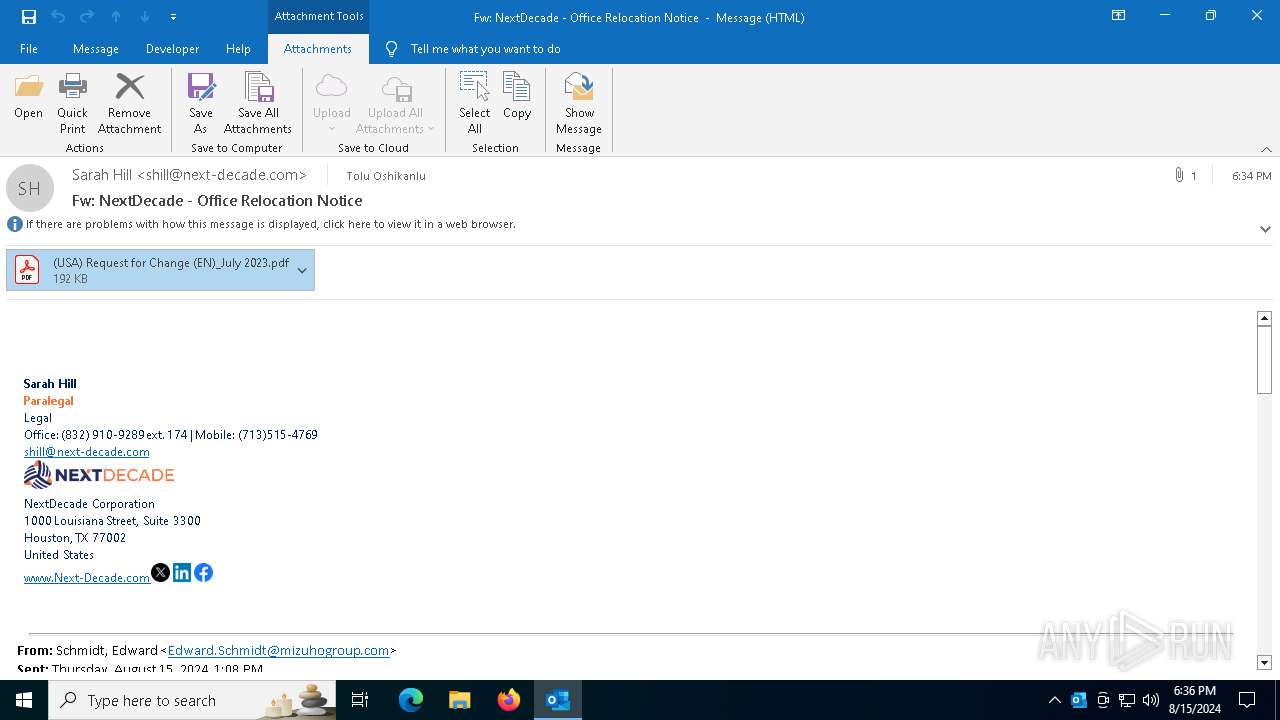The width and height of the screenshot is (1280, 720).
Task: Click the Tell me what you want search box
Action: 485,49
